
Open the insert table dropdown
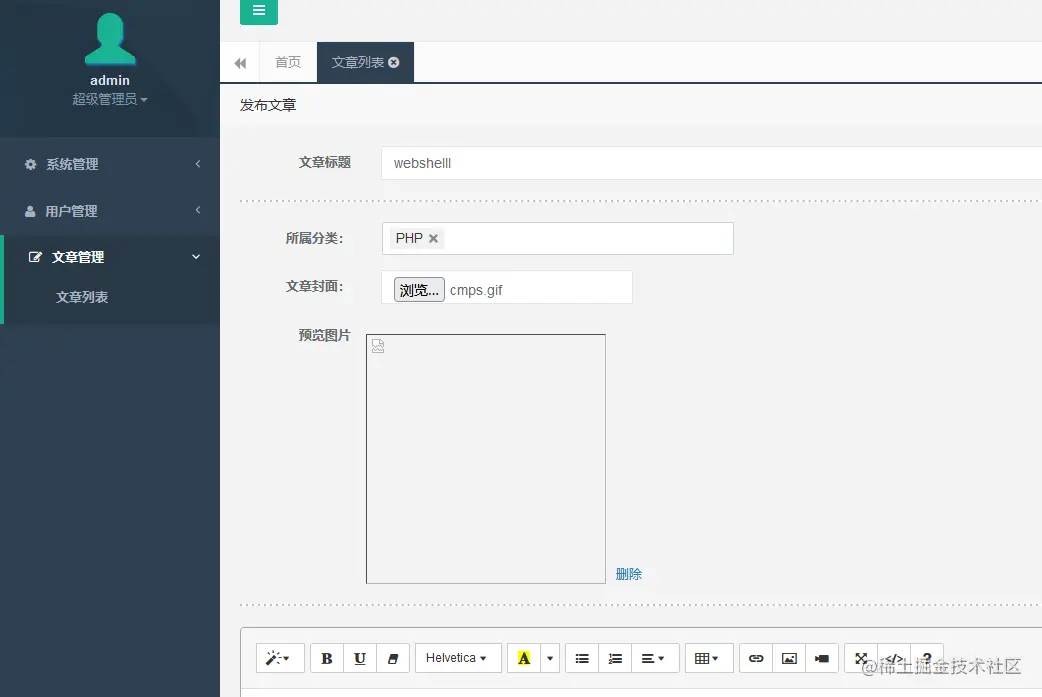[x=709, y=658]
